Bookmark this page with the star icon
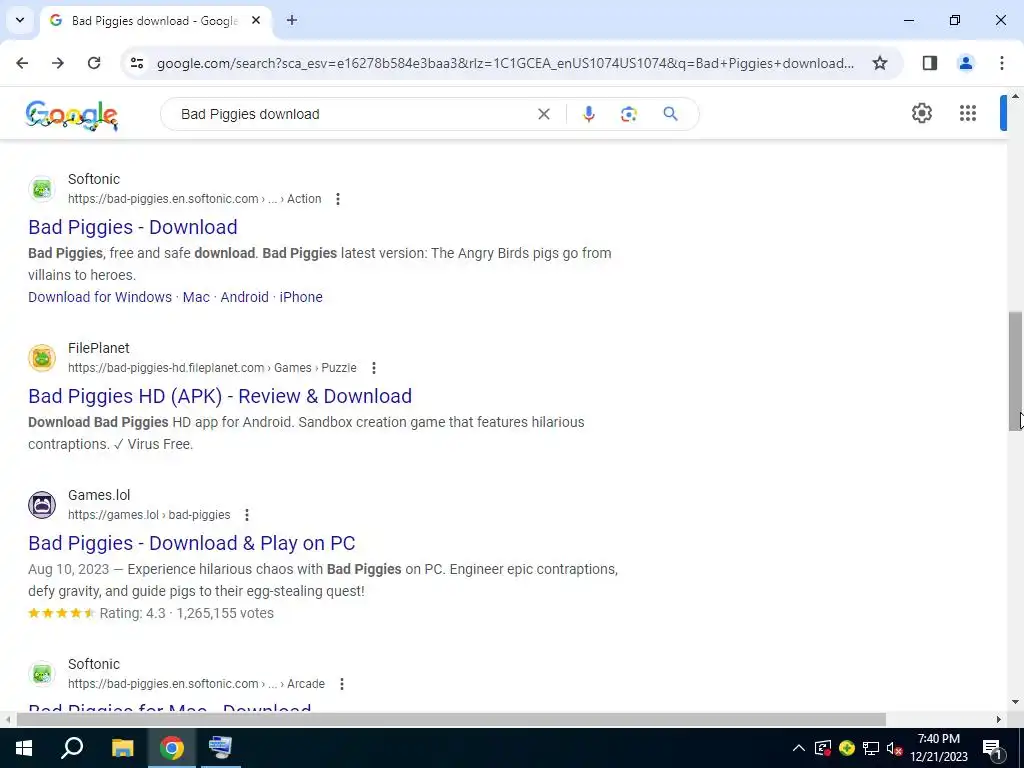 (x=880, y=63)
